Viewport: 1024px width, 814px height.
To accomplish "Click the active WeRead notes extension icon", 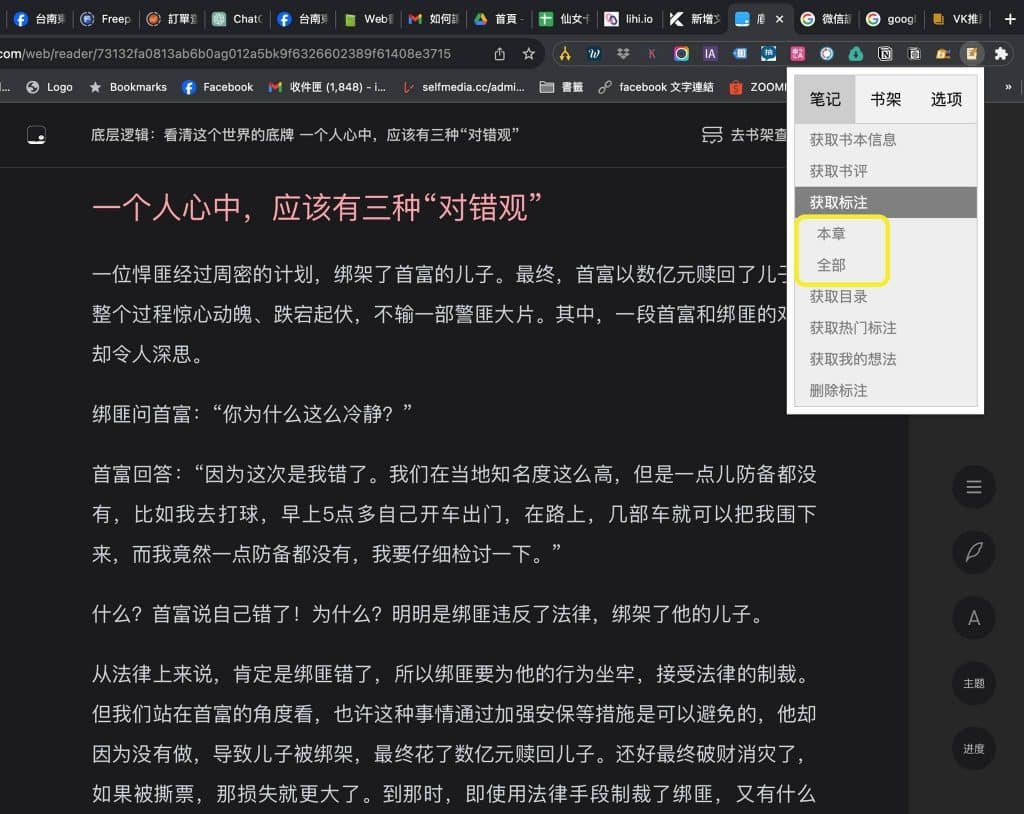I will coord(972,54).
